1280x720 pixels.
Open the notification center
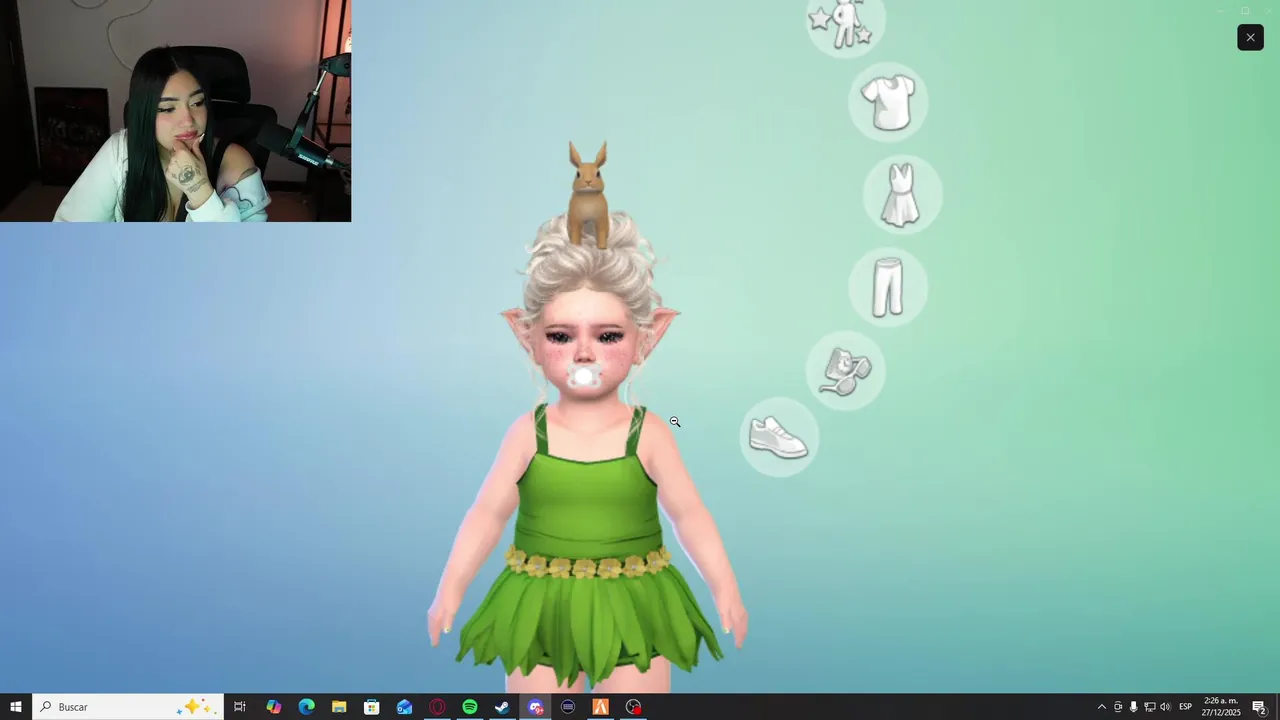click(x=1259, y=707)
